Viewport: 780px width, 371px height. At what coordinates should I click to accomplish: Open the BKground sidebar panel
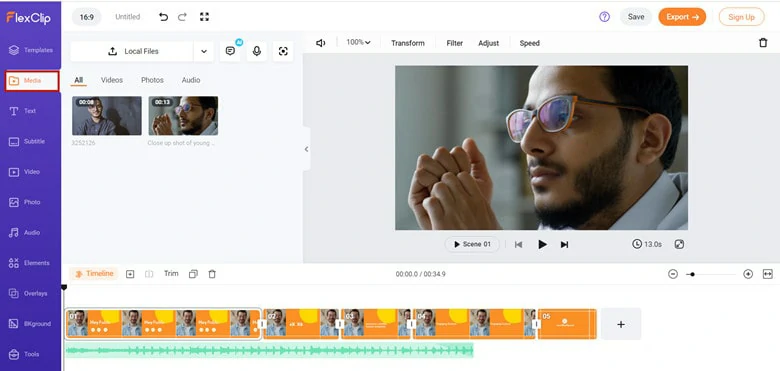[30, 324]
